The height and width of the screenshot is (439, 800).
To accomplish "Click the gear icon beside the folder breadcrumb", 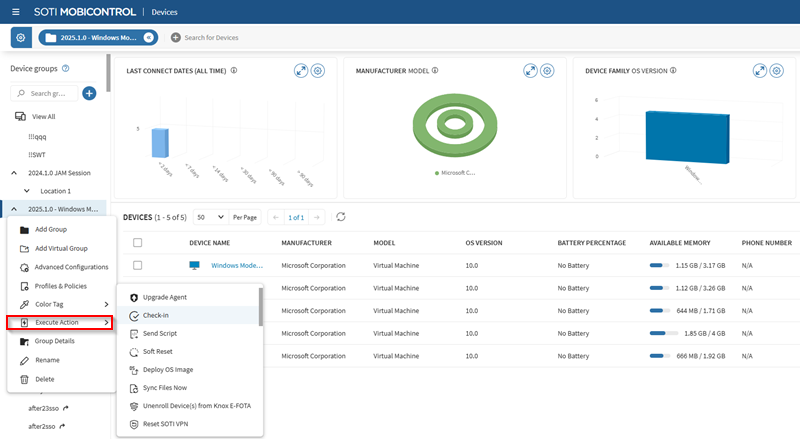I will (21, 37).
